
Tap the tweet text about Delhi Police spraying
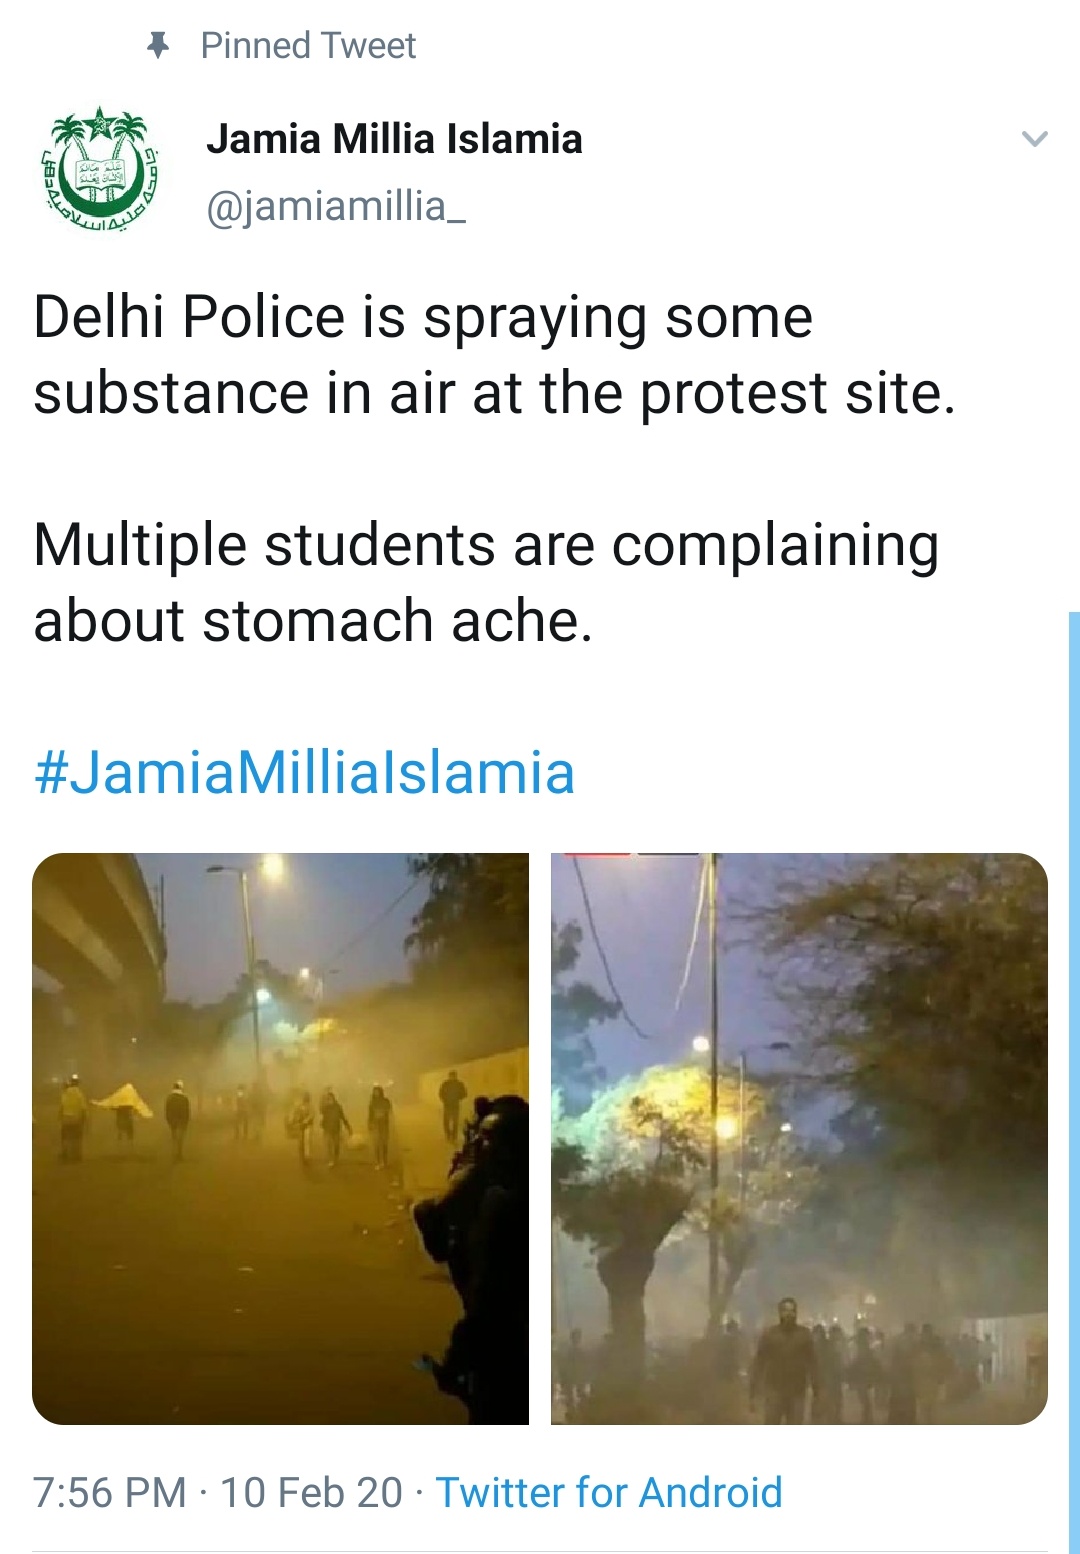pyautogui.click(x=423, y=318)
